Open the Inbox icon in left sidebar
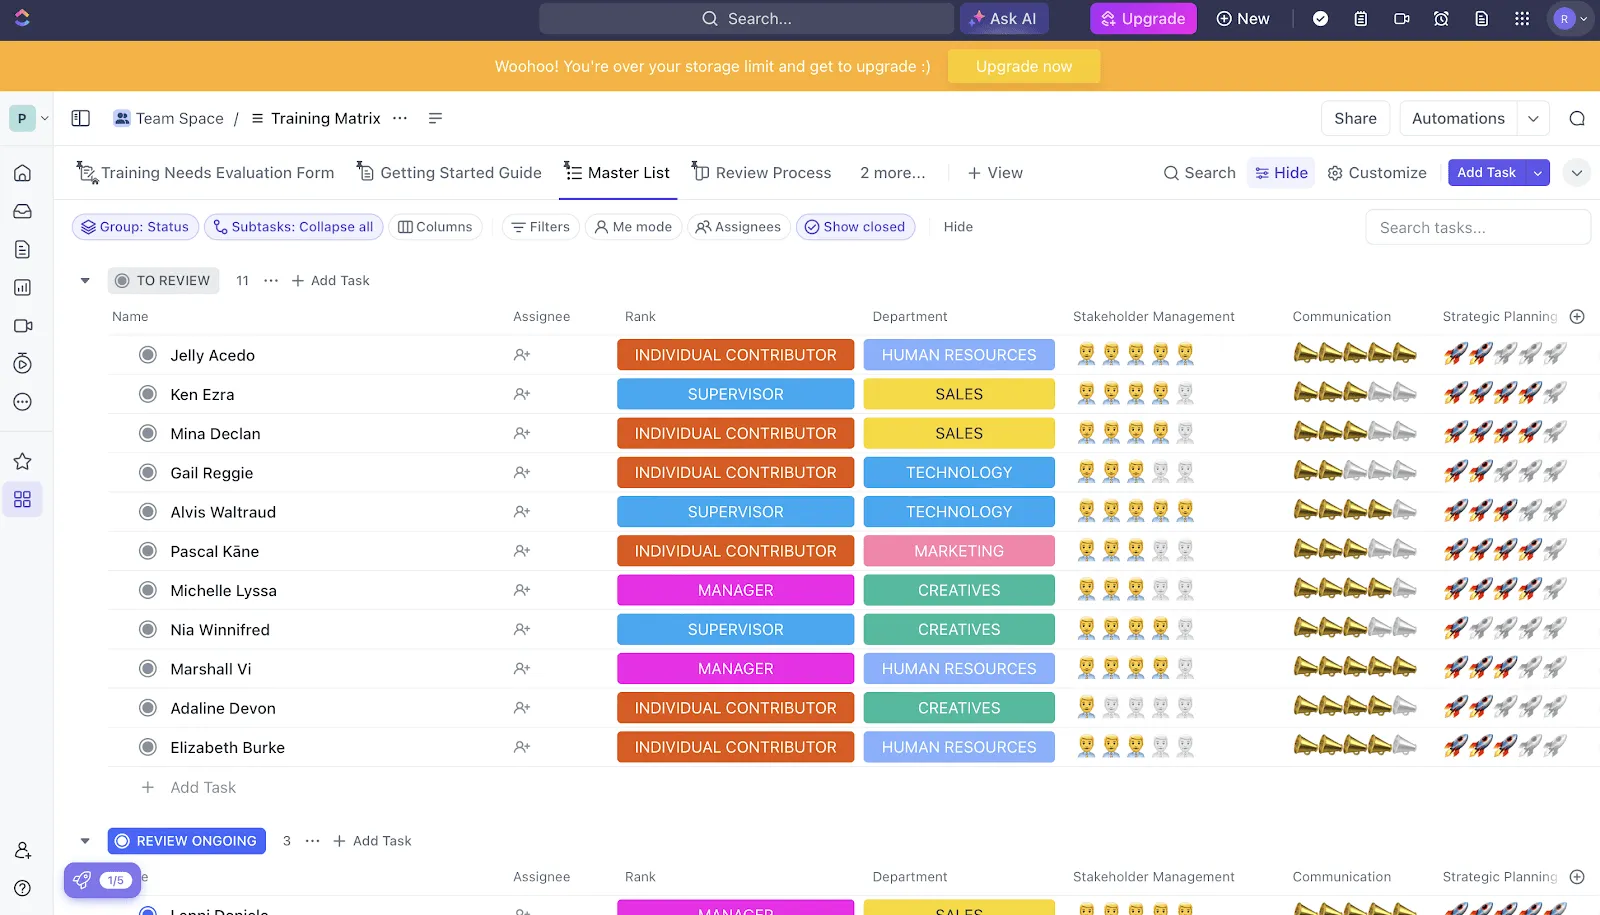 click(22, 211)
